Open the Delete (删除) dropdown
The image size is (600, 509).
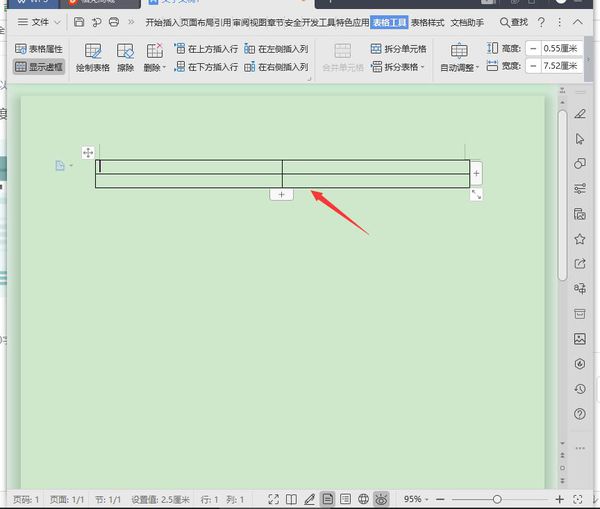155,57
